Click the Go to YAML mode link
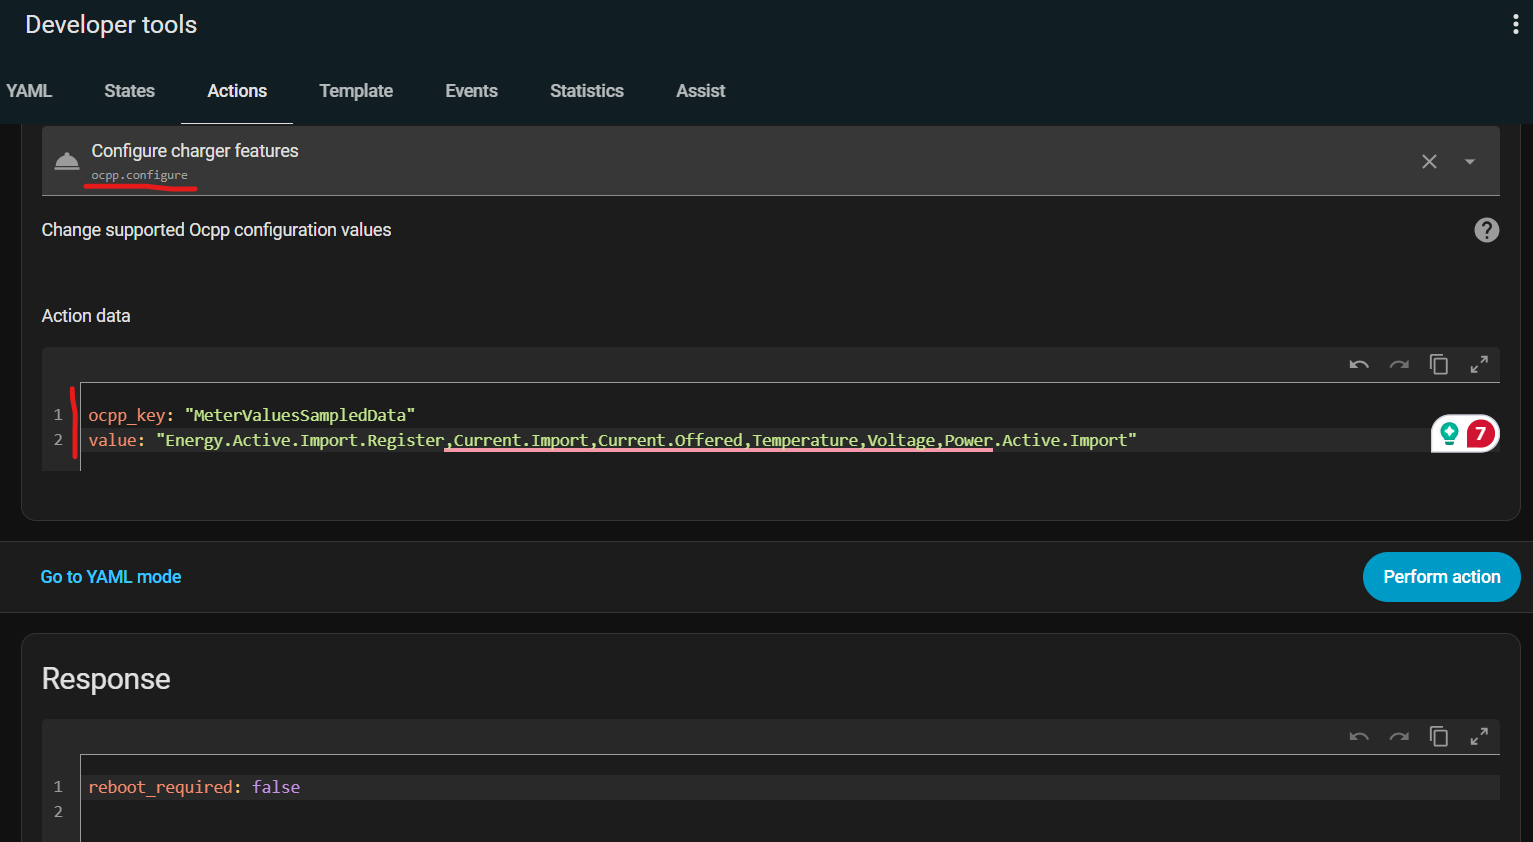The image size is (1533, 842). click(x=111, y=577)
